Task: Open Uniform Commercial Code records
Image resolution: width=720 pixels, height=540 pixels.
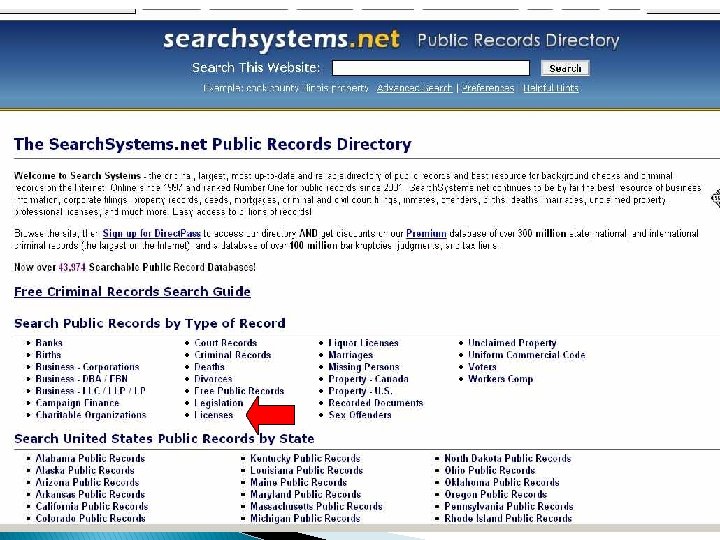Action: tap(527, 355)
